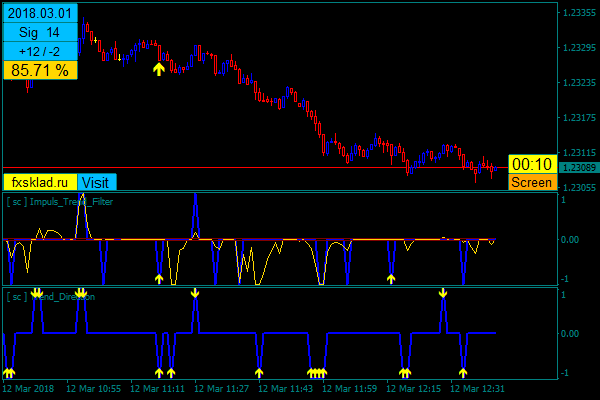
Task: Click the 12 Mar 12:15 time axis label
Action: pyautogui.click(x=413, y=389)
